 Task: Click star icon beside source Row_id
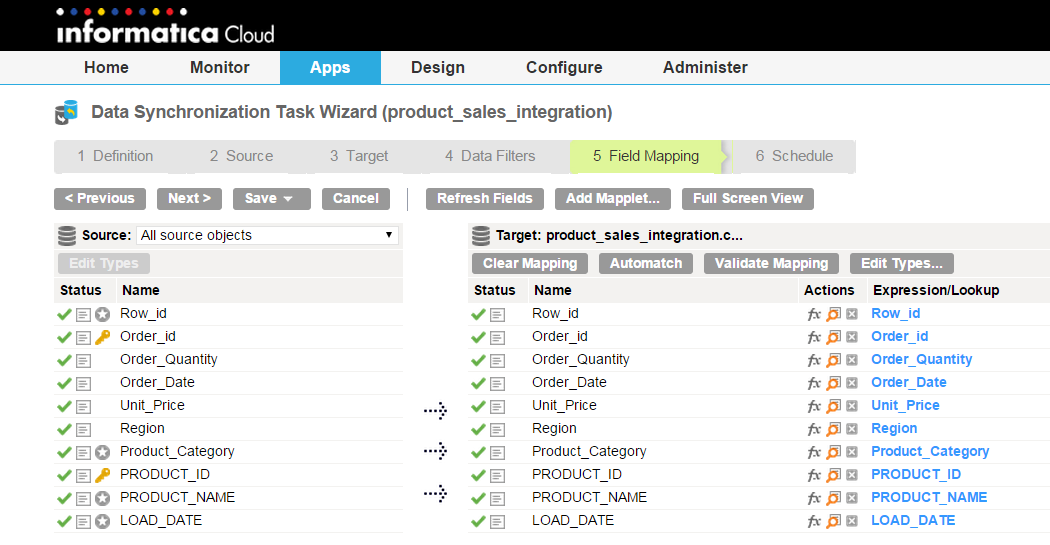point(102,314)
